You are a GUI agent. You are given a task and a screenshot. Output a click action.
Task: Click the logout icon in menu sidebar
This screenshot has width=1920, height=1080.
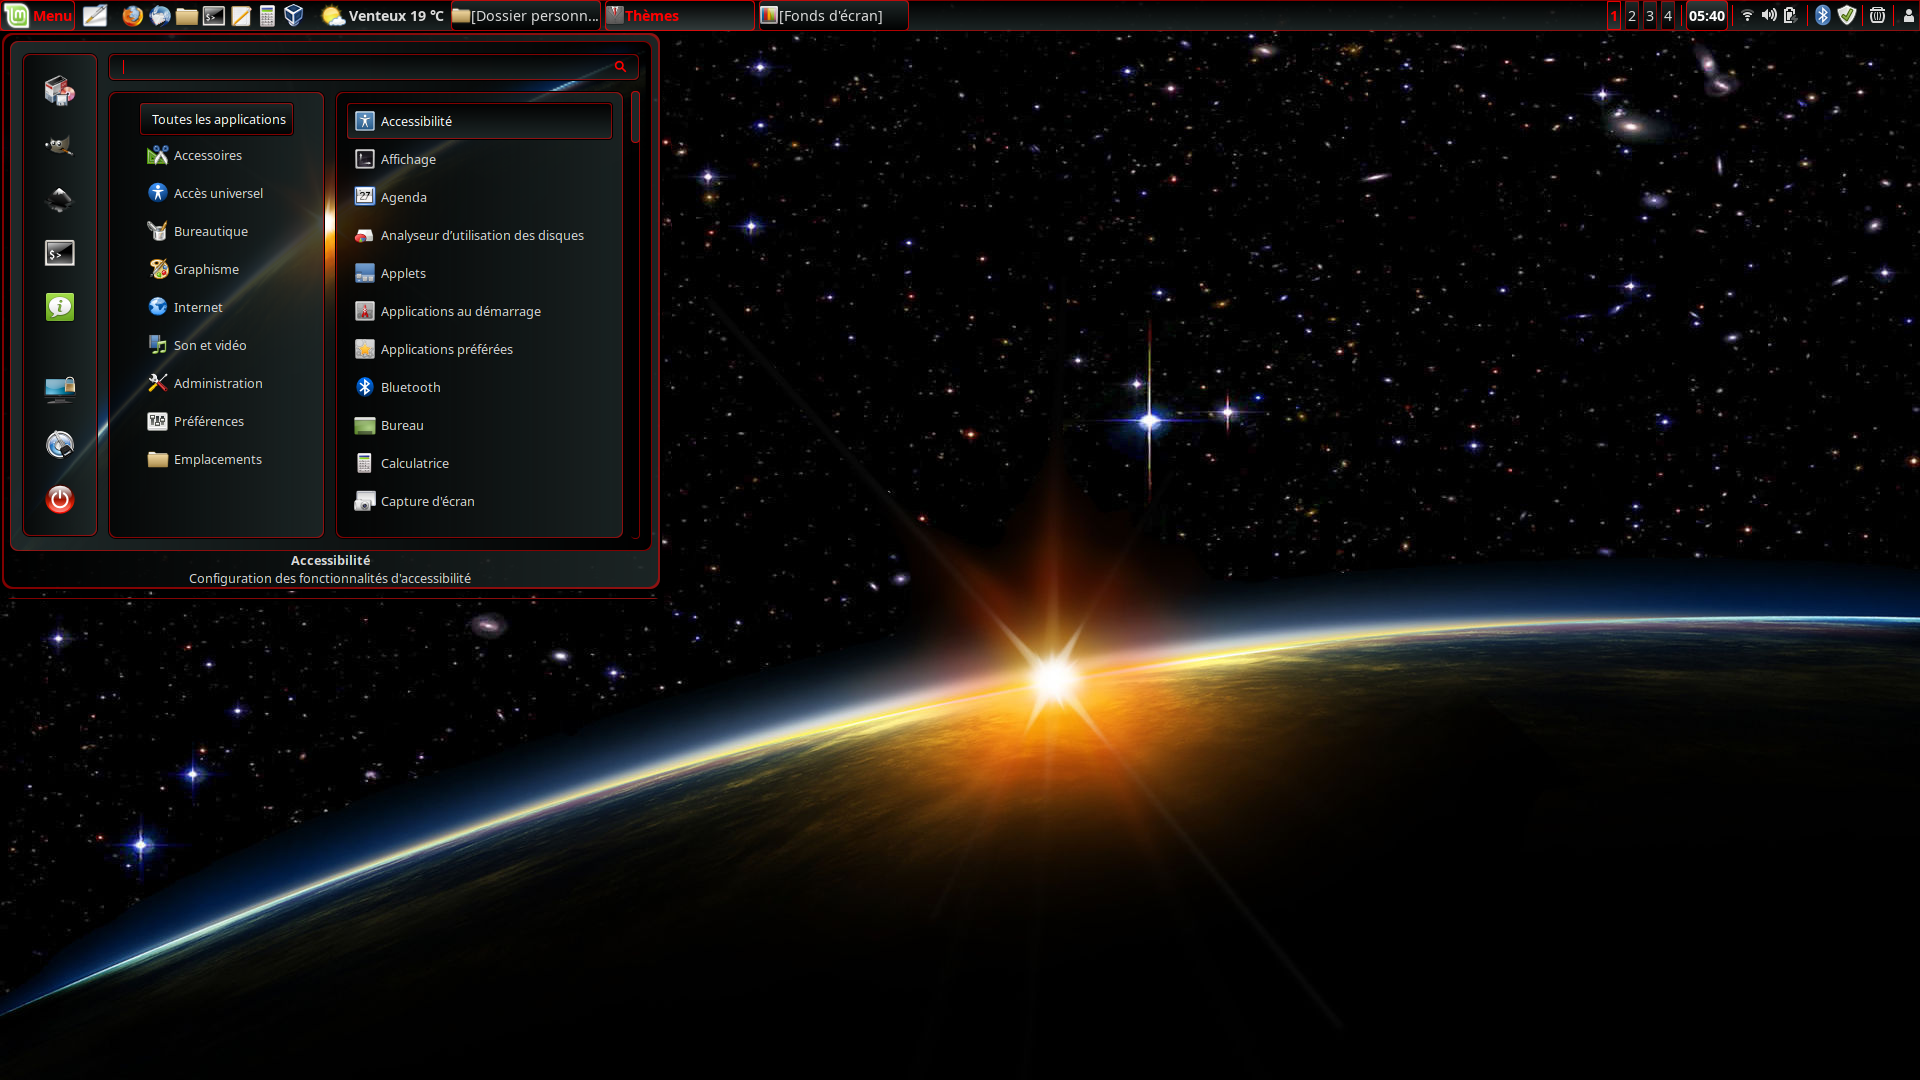point(60,444)
